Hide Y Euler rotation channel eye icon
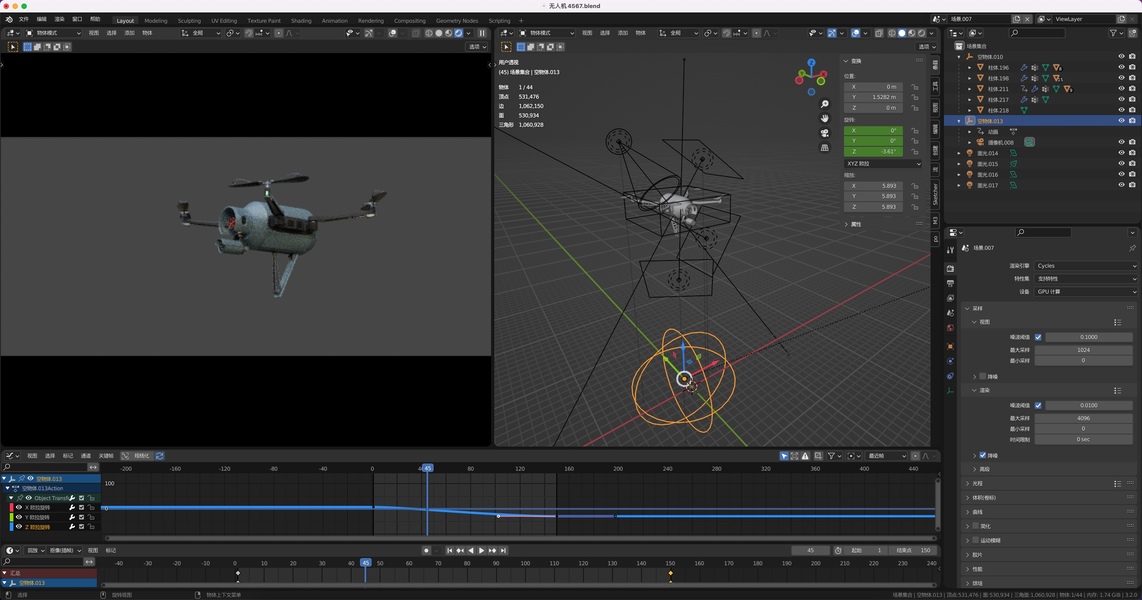The image size is (1142, 600). (19, 517)
